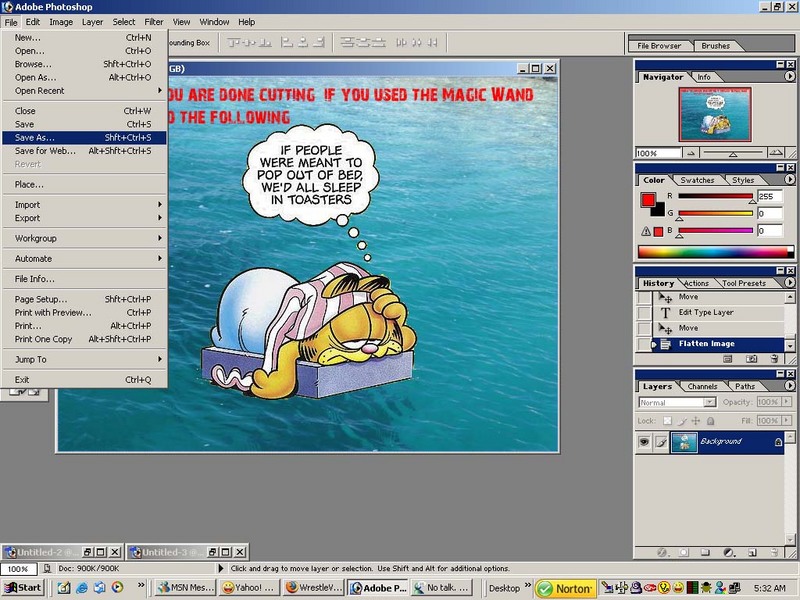This screenshot has height=600, width=800.
Task: Click the create new layer icon
Action: [x=752, y=552]
